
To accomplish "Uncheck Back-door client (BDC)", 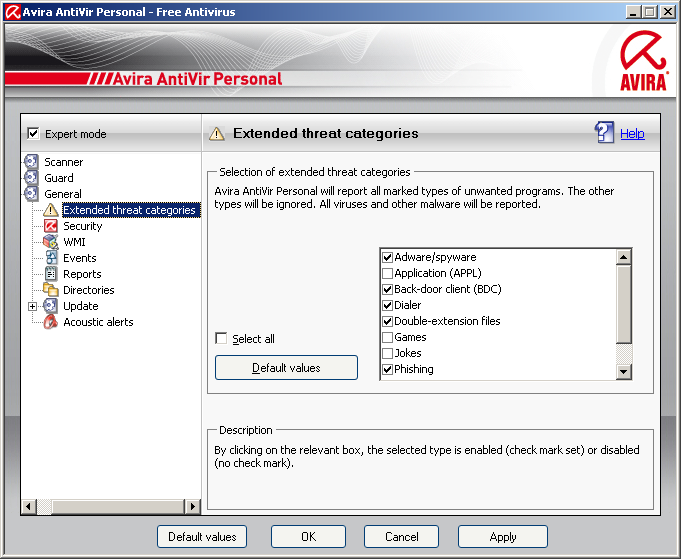I will pos(387,289).
